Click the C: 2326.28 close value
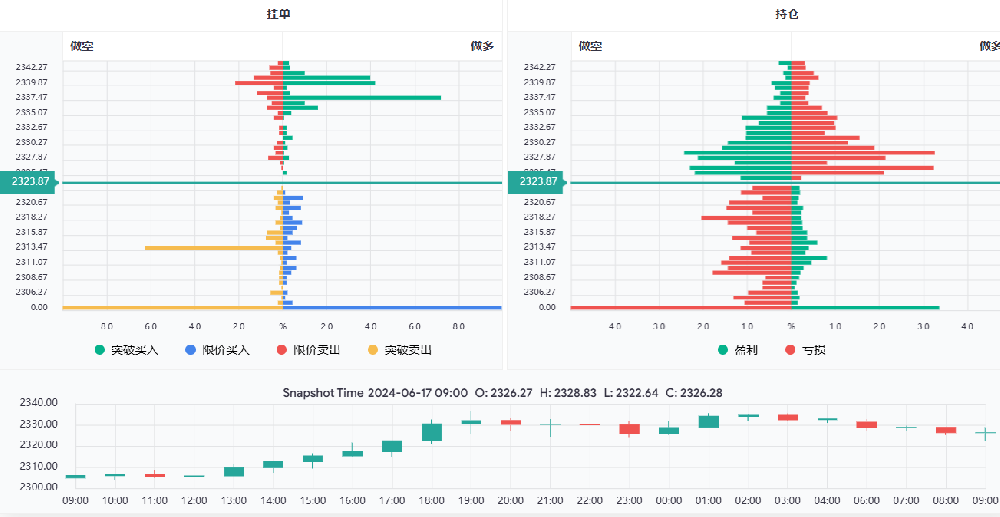1000x517 pixels. click(694, 393)
